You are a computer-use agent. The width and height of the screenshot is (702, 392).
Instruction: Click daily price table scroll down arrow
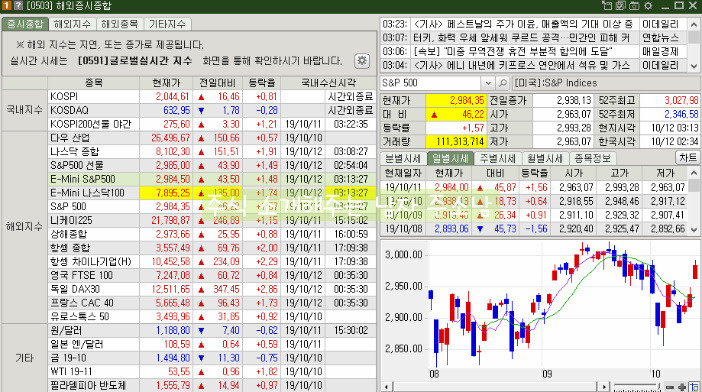tap(694, 229)
